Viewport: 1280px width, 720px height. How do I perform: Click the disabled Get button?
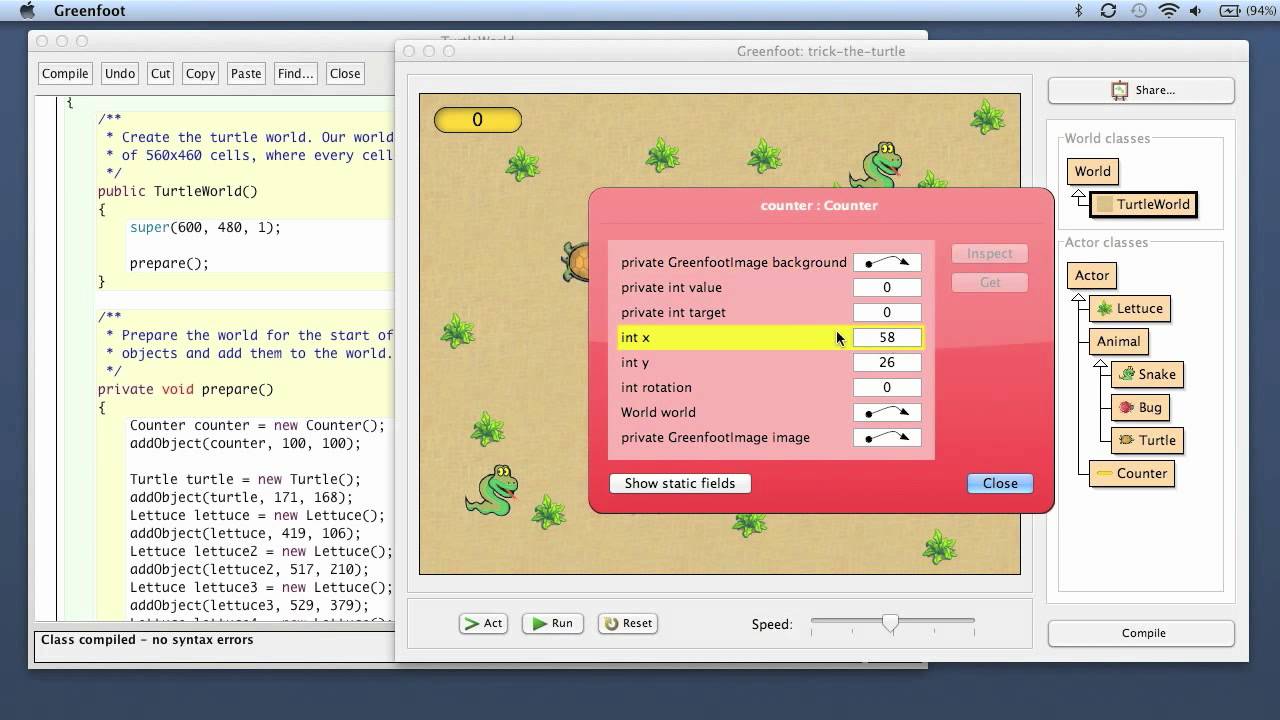990,283
